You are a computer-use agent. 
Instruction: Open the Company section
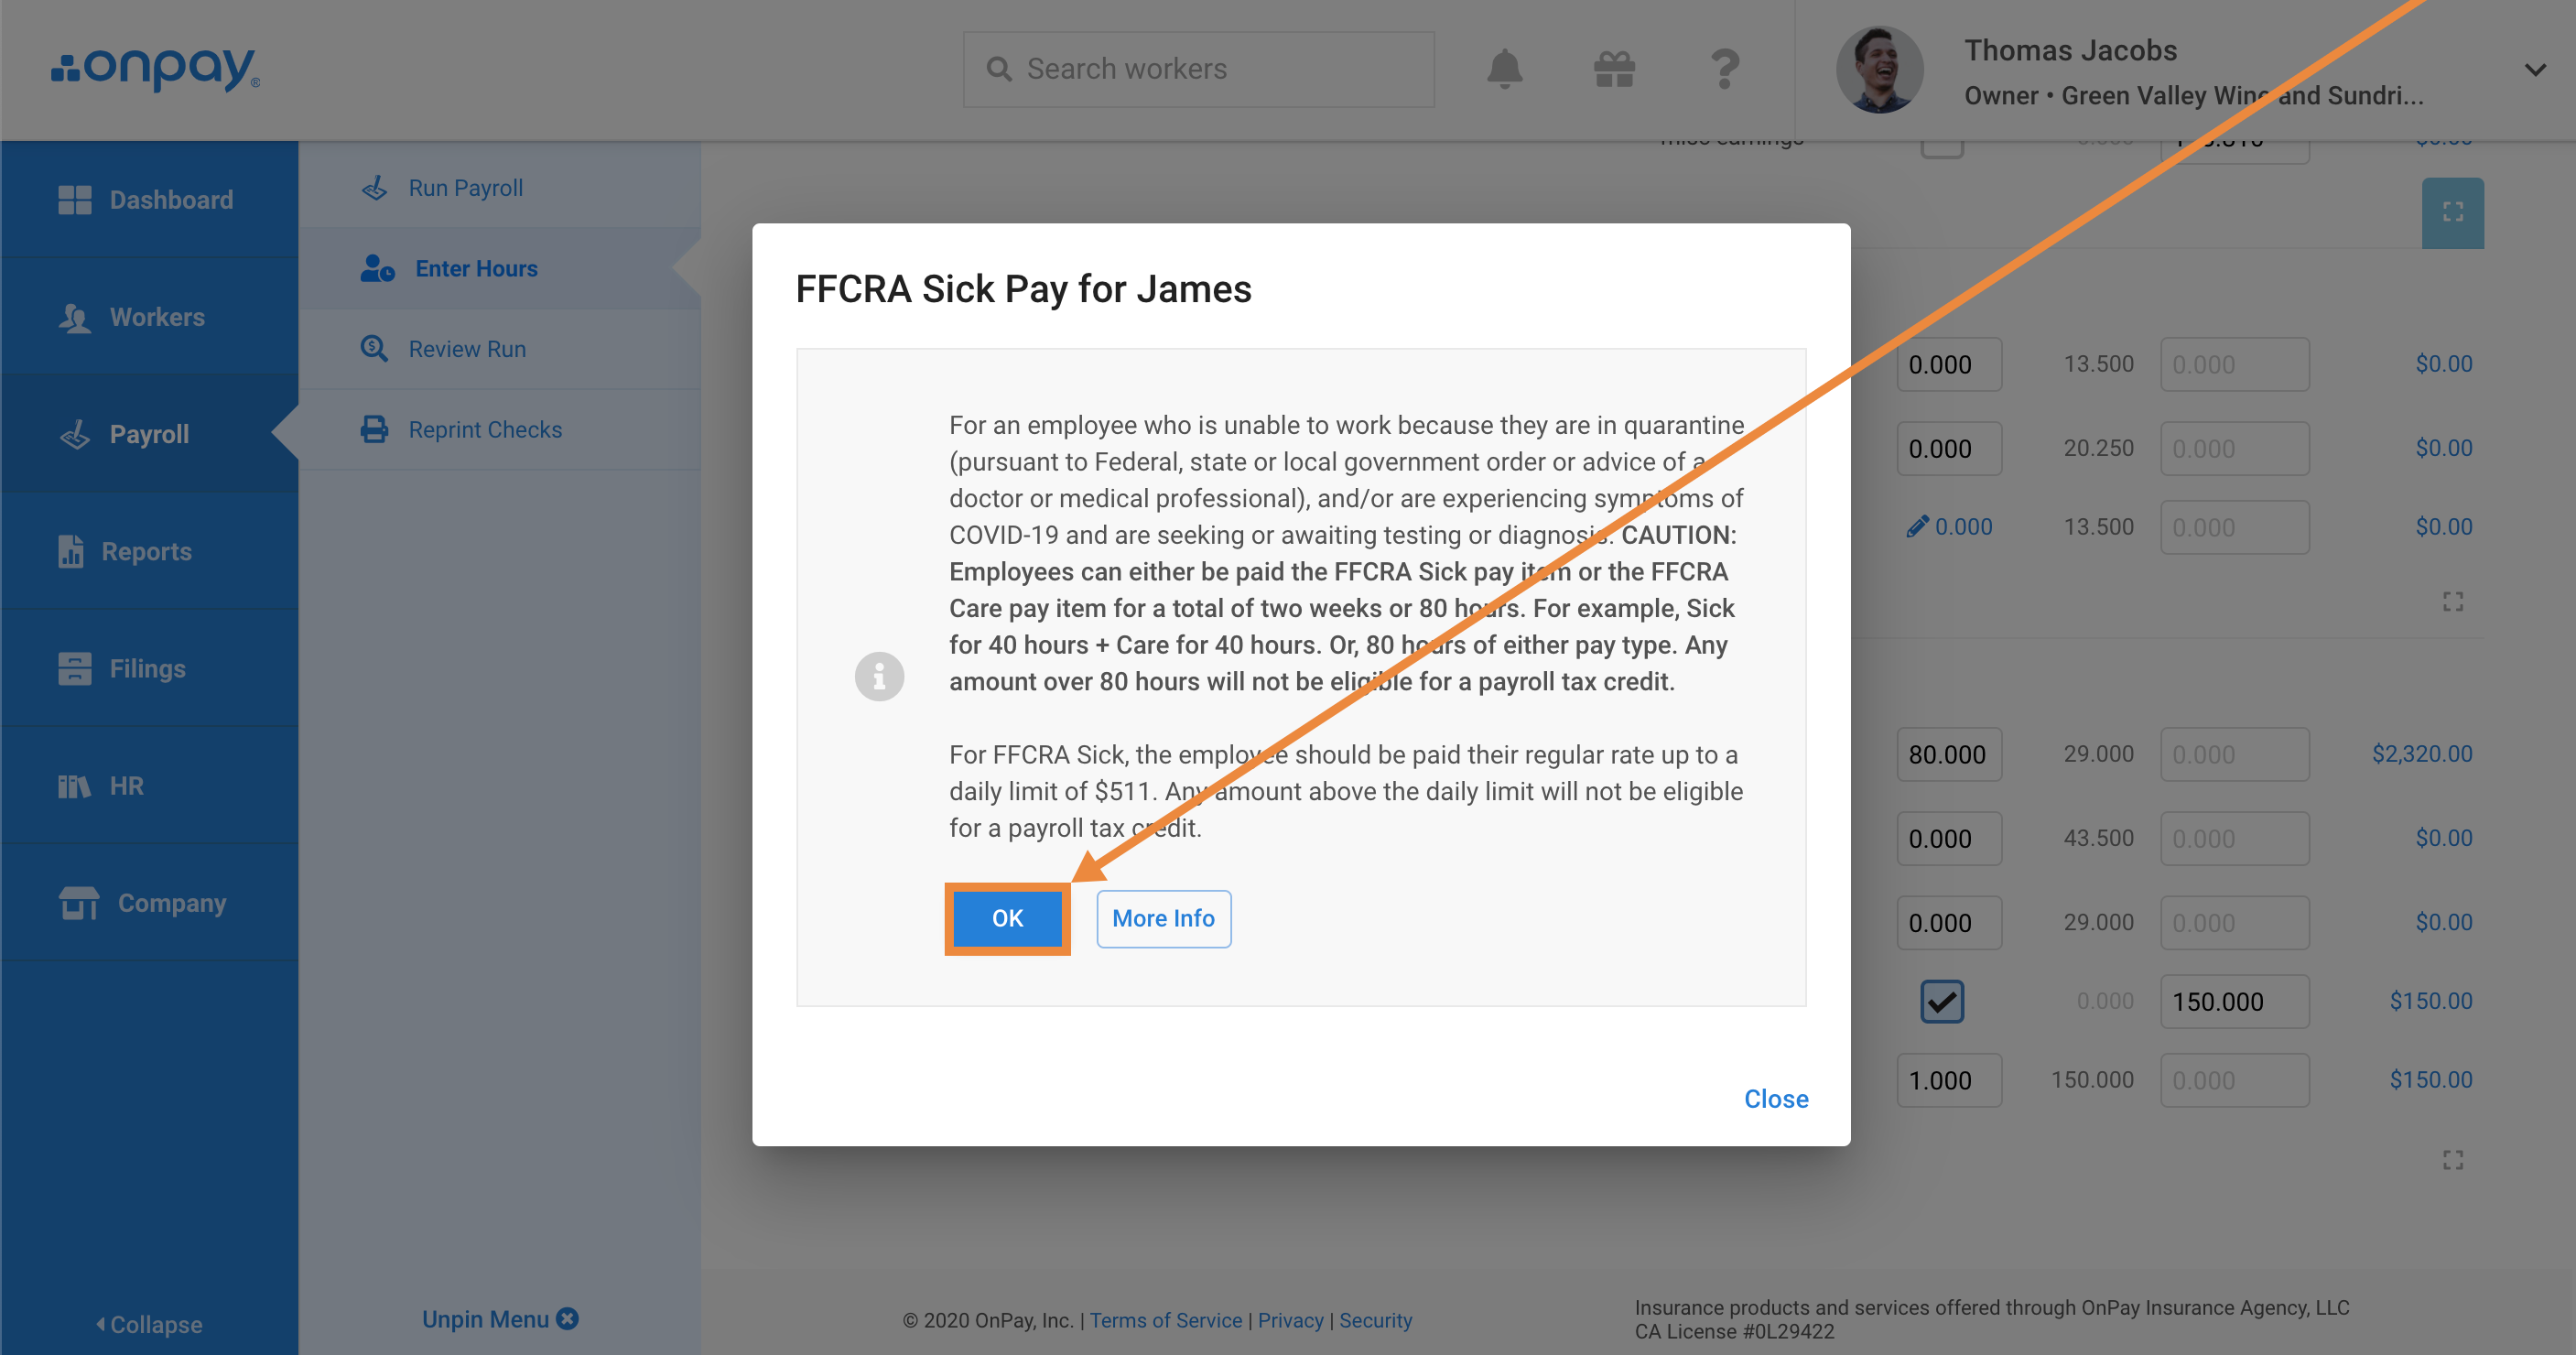point(149,902)
